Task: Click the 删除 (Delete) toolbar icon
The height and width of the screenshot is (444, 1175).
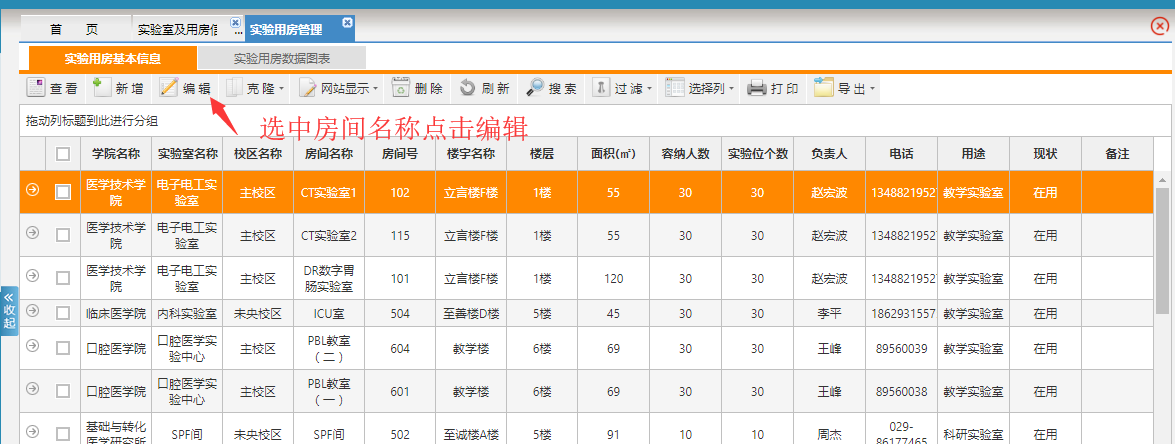Action: (401, 88)
